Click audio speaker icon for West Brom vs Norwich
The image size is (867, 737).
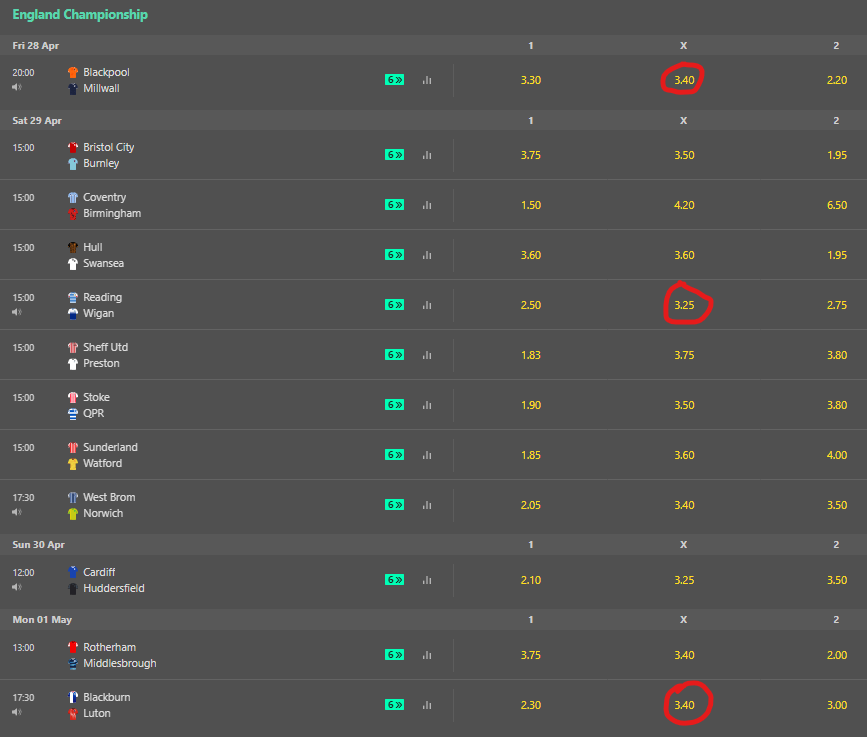(x=17, y=513)
